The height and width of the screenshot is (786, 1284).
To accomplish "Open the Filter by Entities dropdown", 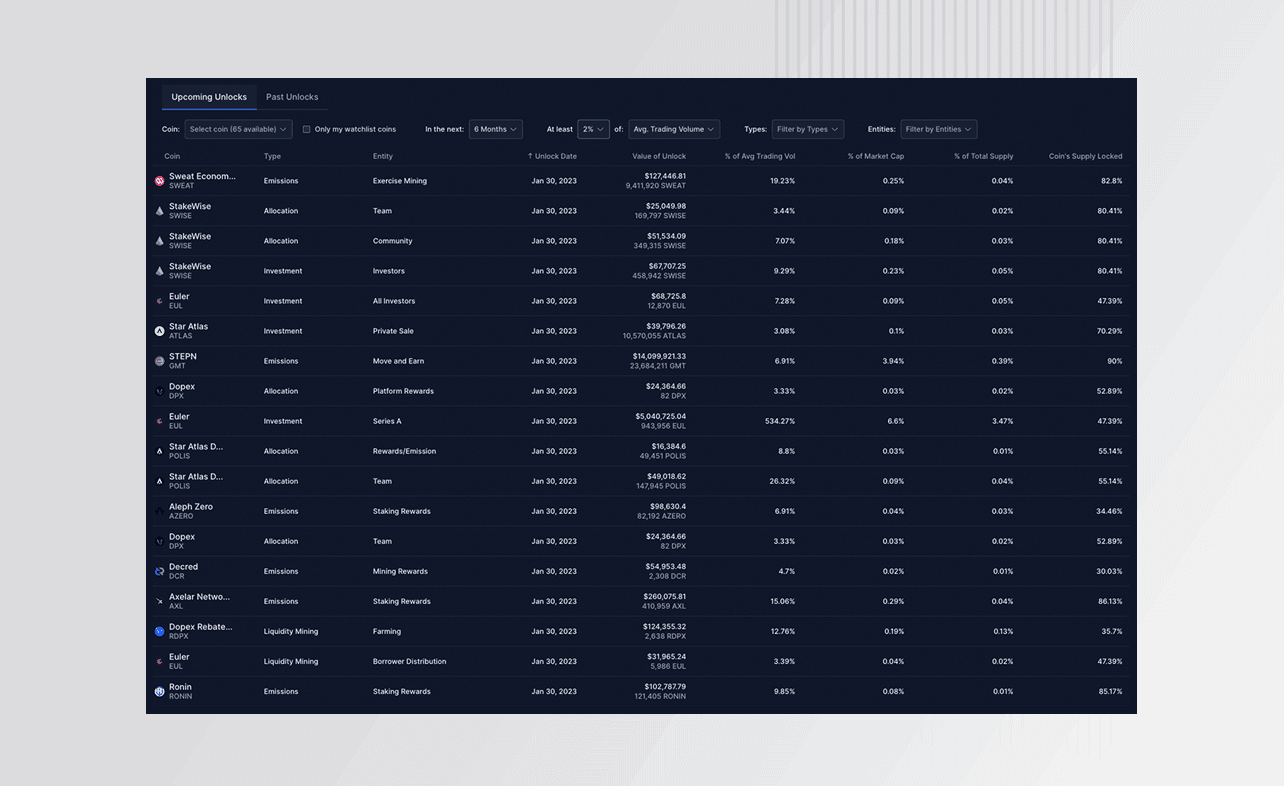I will (x=939, y=129).
